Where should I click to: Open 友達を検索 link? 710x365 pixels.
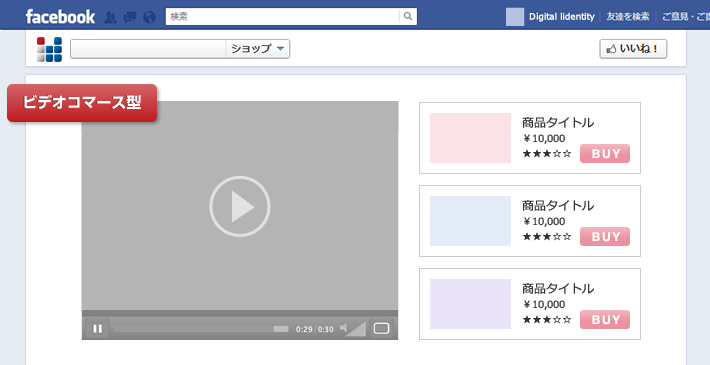coord(628,17)
